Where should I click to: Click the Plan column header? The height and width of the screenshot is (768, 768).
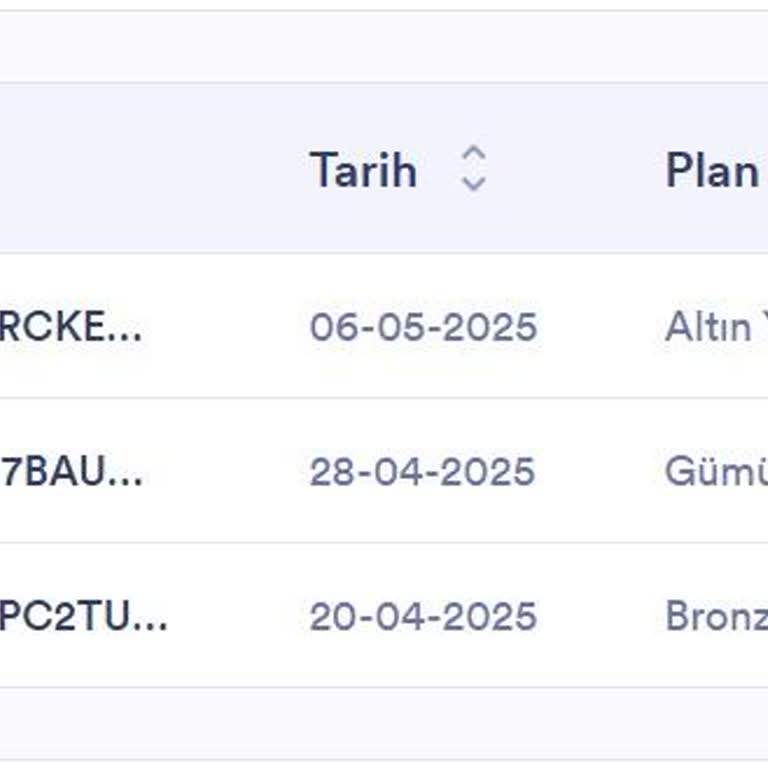712,169
